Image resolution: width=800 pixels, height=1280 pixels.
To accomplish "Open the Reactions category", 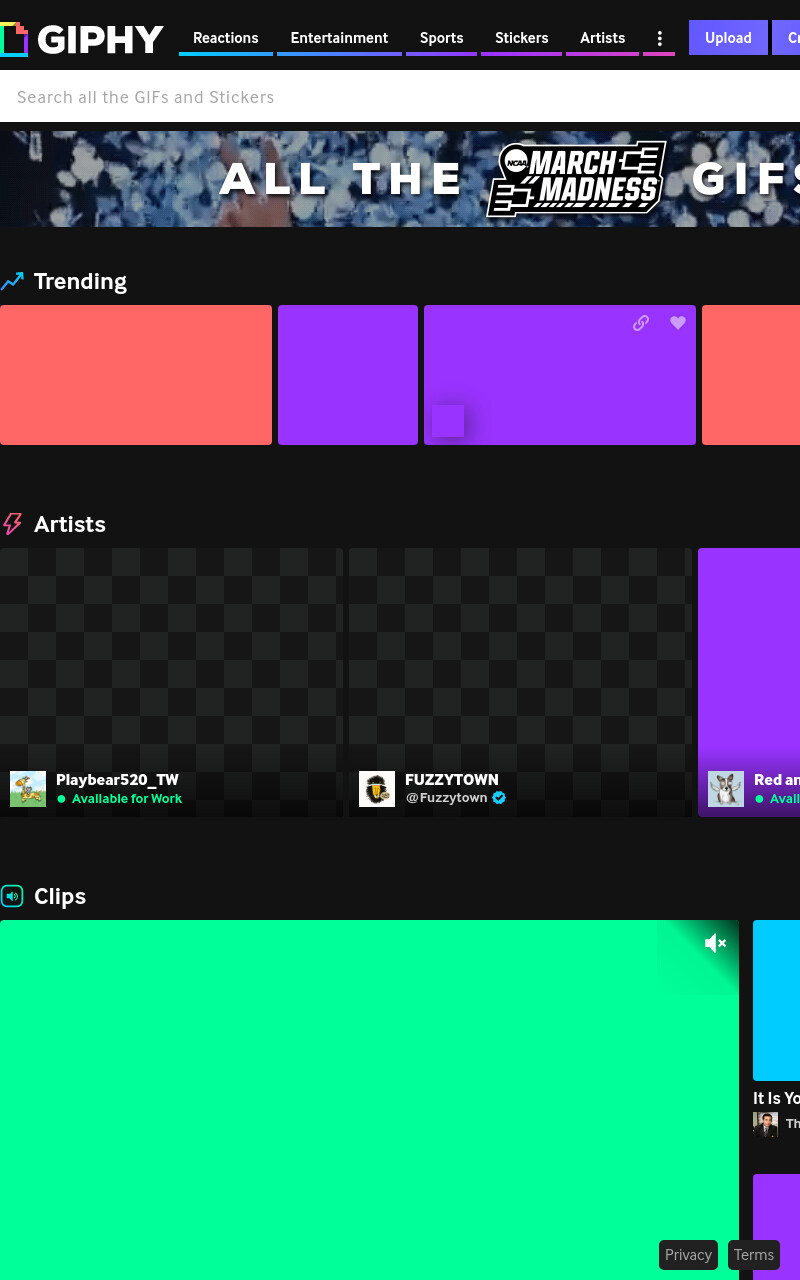I will coord(226,38).
